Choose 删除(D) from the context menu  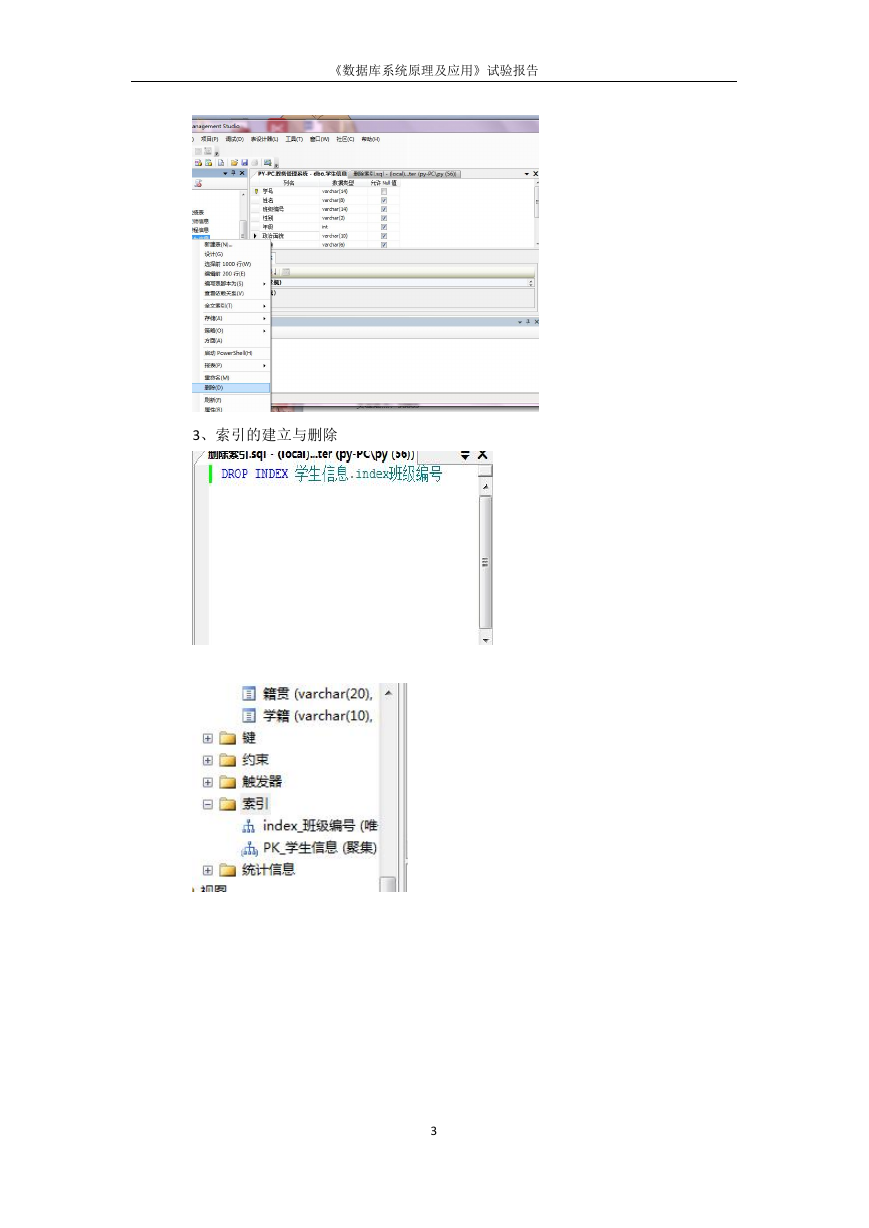[231, 388]
